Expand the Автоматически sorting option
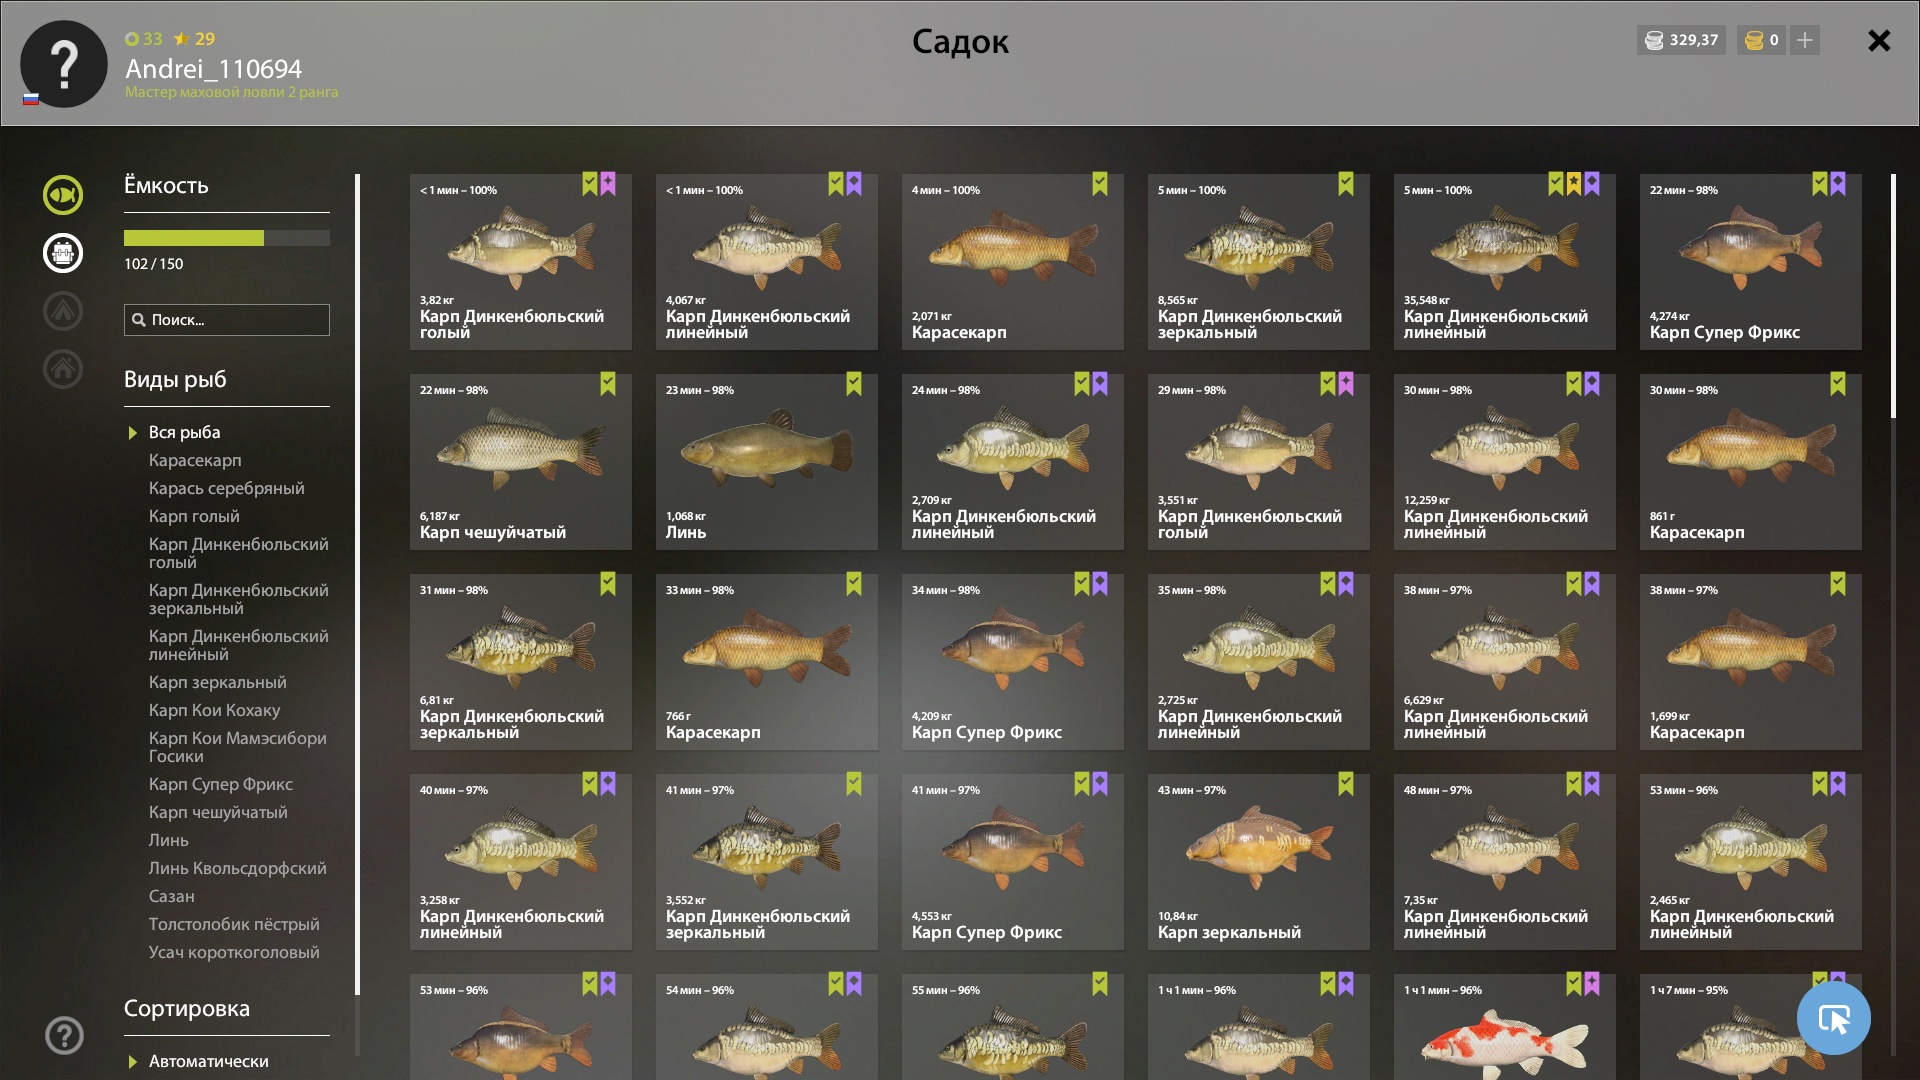The height and width of the screenshot is (1080, 1920). [133, 1062]
